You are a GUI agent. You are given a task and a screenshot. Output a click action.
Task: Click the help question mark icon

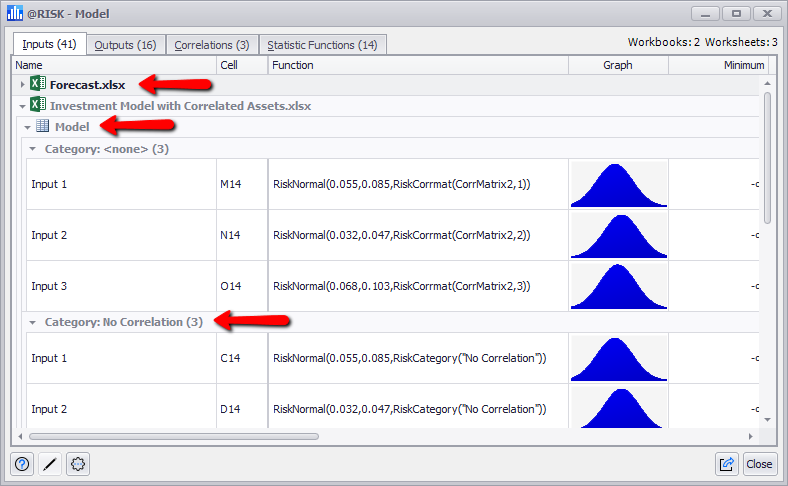pos(22,464)
